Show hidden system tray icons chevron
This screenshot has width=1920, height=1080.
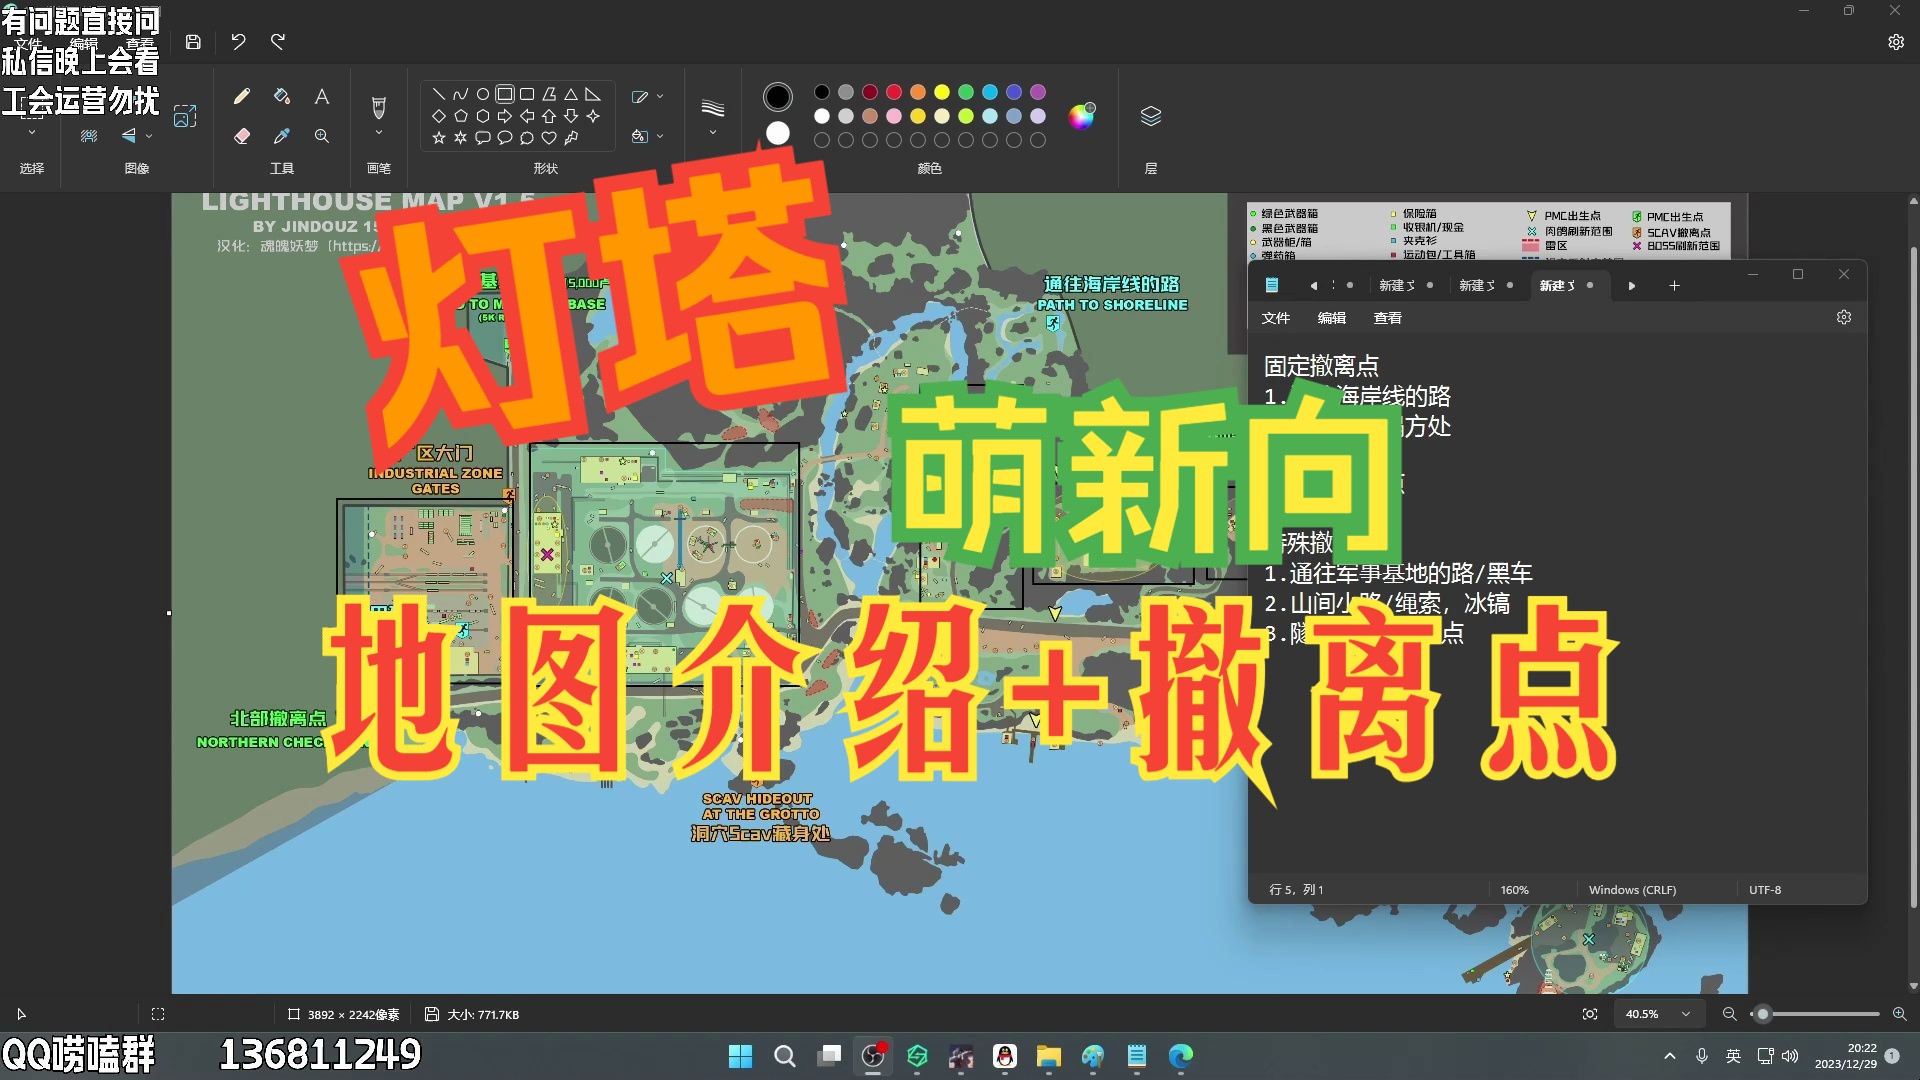(x=1669, y=1056)
